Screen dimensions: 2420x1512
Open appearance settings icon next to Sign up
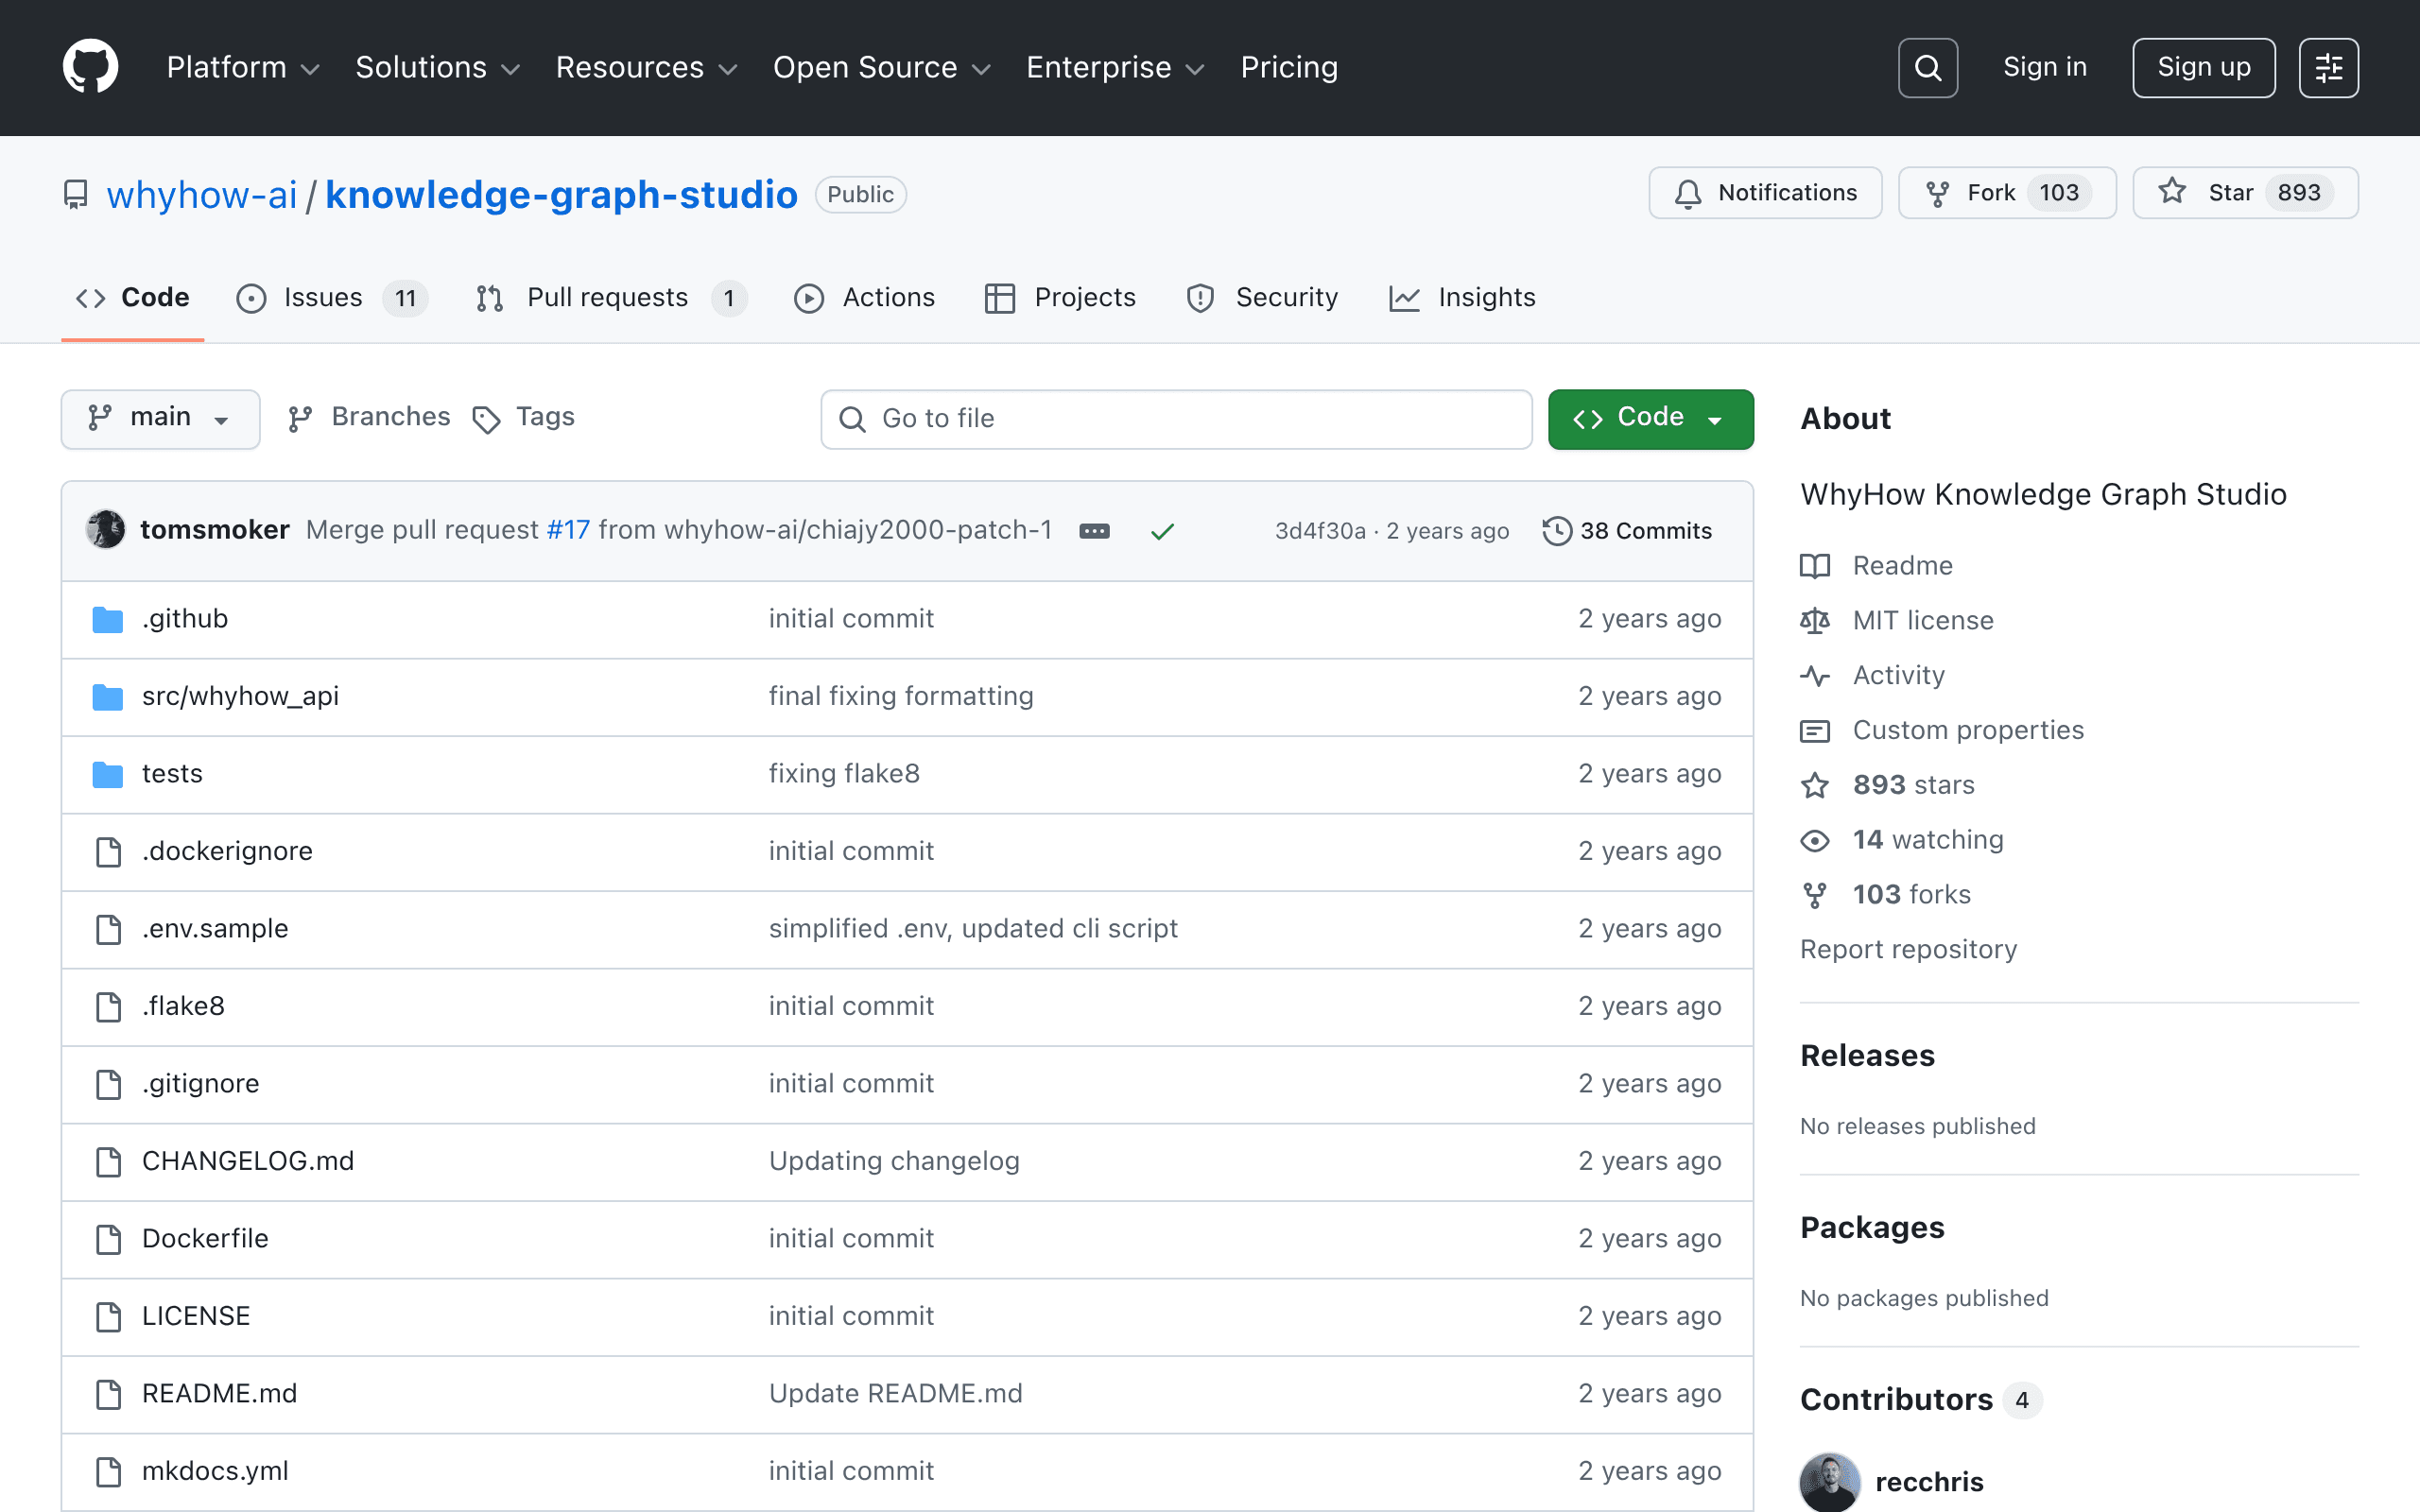click(x=2328, y=67)
